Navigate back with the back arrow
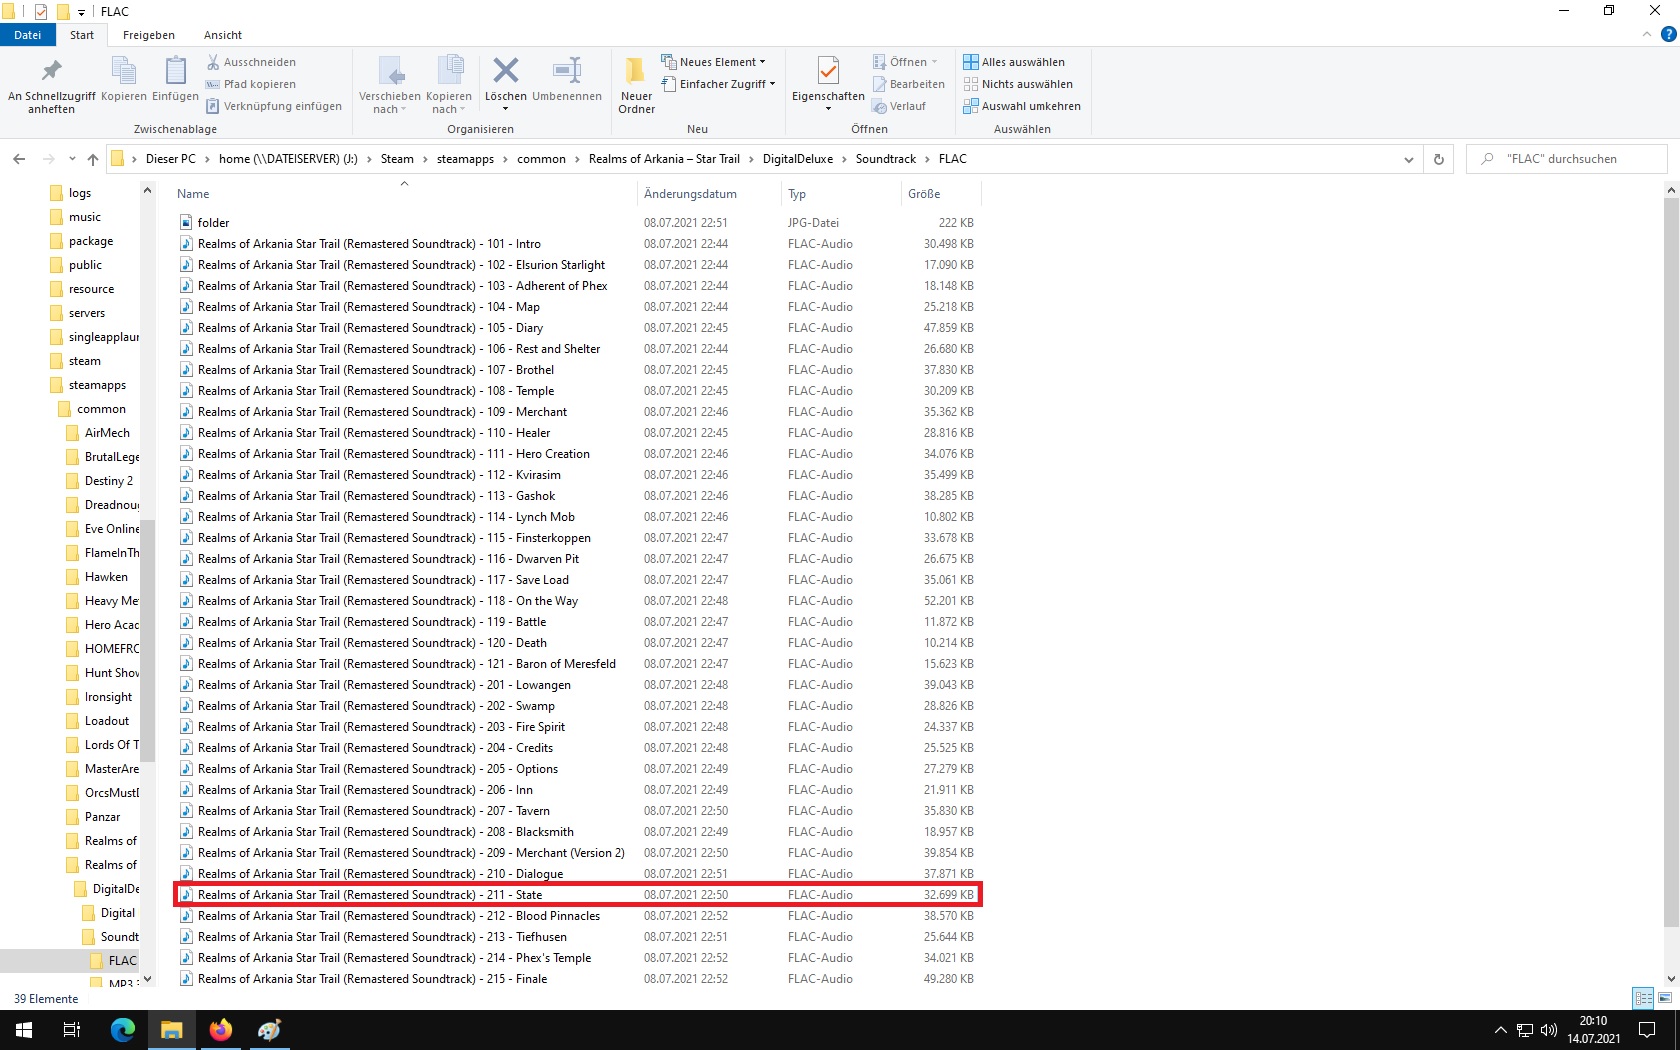 coord(19,159)
